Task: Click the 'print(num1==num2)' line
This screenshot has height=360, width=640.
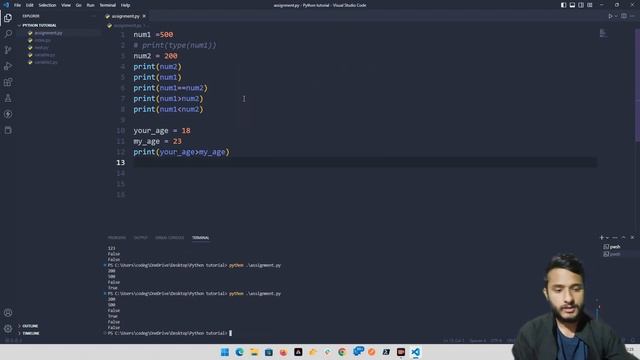Action: coord(170,88)
